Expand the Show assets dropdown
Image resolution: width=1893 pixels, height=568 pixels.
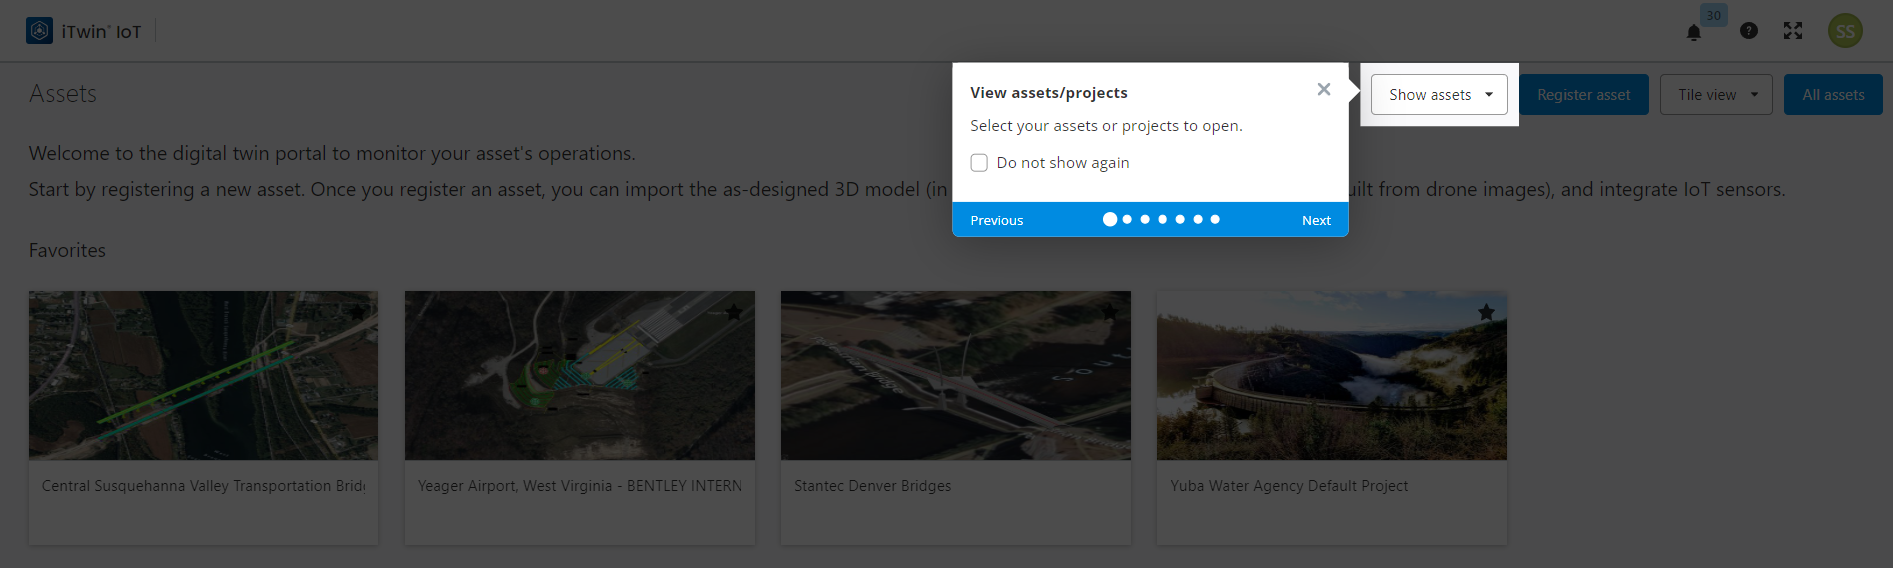click(1439, 95)
